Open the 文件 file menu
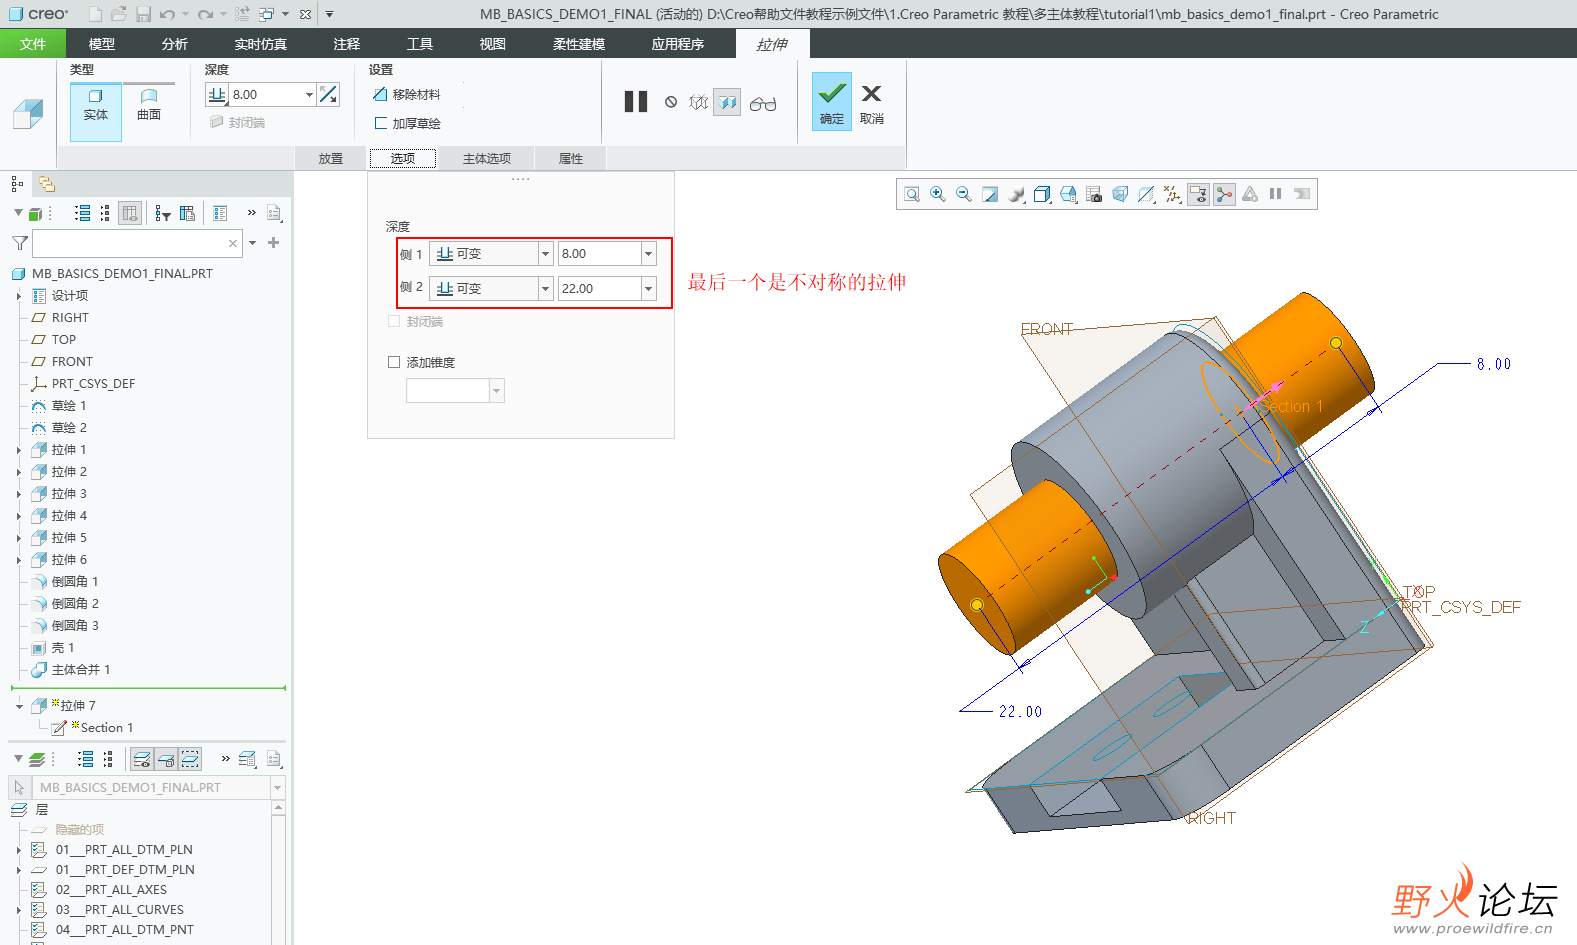The width and height of the screenshot is (1577, 945). point(33,44)
